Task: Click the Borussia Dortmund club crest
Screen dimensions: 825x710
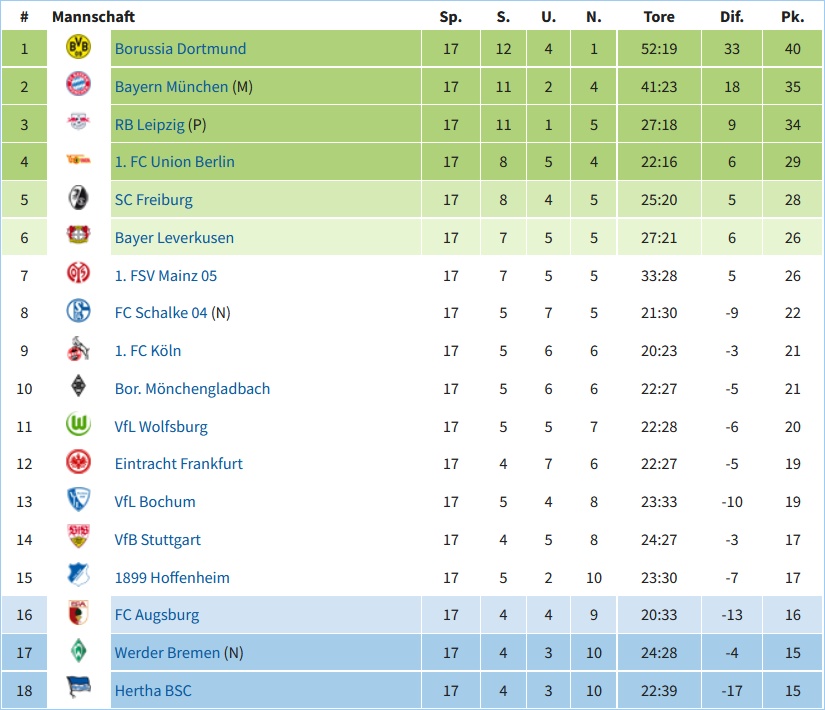Action: [x=78, y=47]
